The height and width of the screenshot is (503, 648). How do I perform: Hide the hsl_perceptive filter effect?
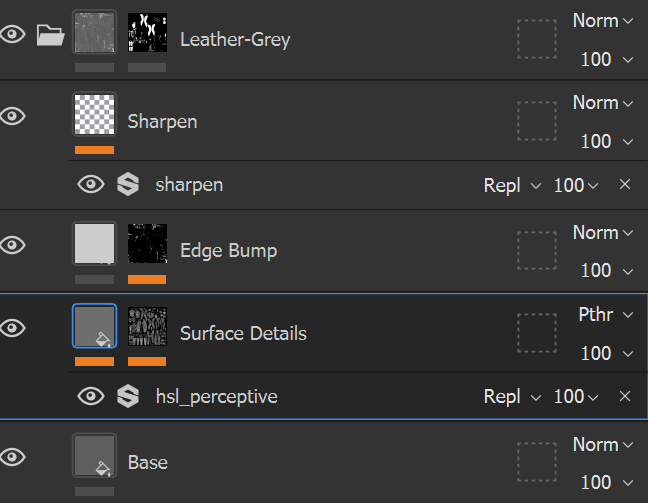(x=91, y=396)
